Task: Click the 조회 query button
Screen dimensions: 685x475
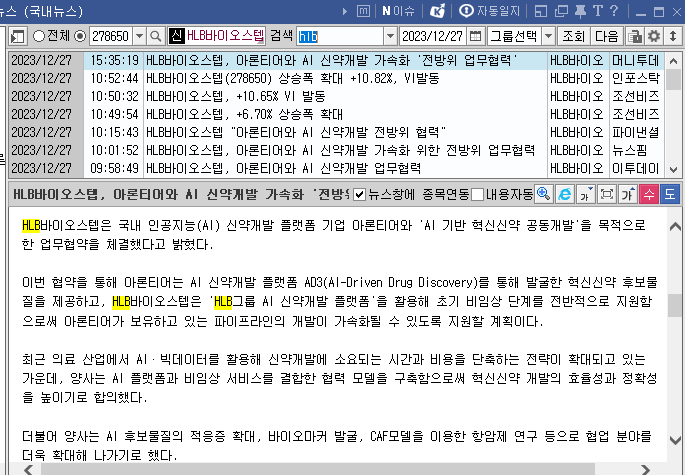Action: coord(573,36)
